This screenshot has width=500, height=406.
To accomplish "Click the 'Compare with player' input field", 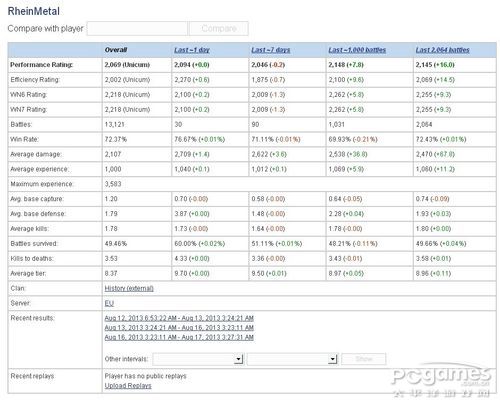I will pos(137,29).
